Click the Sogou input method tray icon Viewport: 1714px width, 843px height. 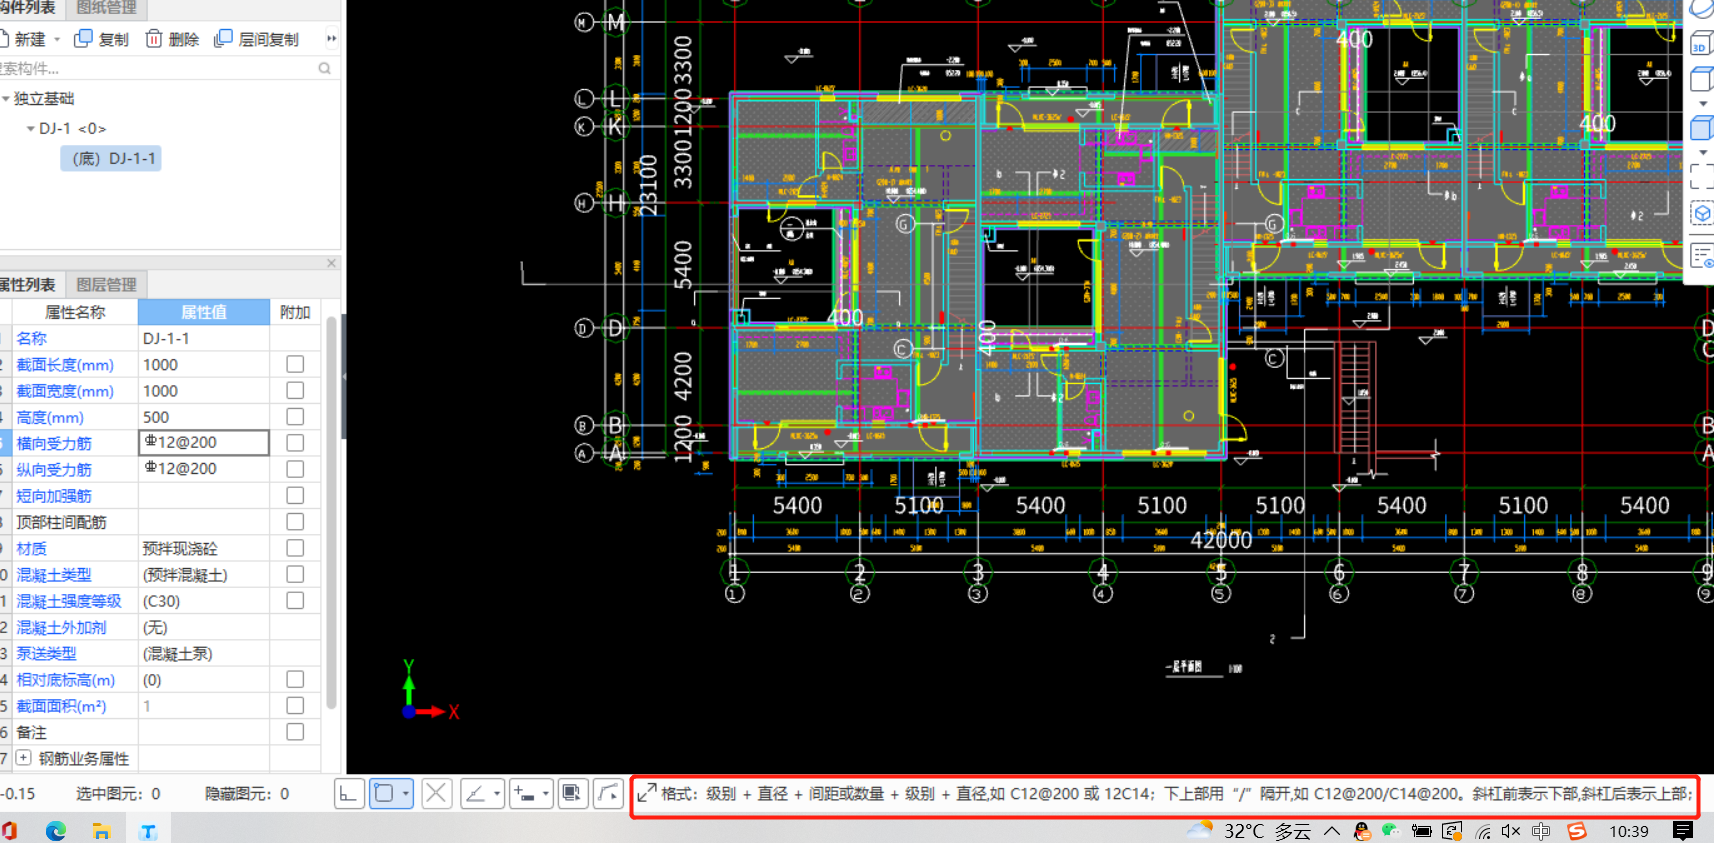click(x=1577, y=830)
